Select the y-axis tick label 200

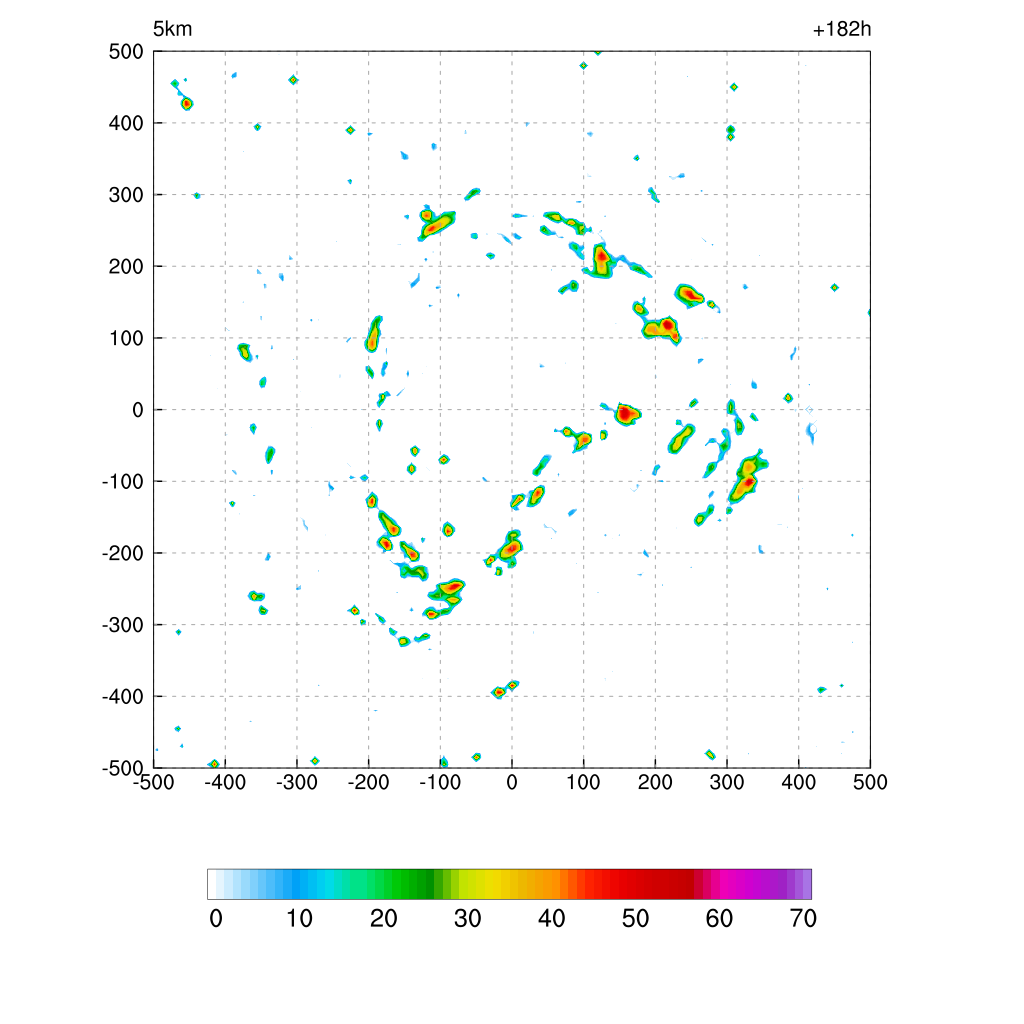126,266
